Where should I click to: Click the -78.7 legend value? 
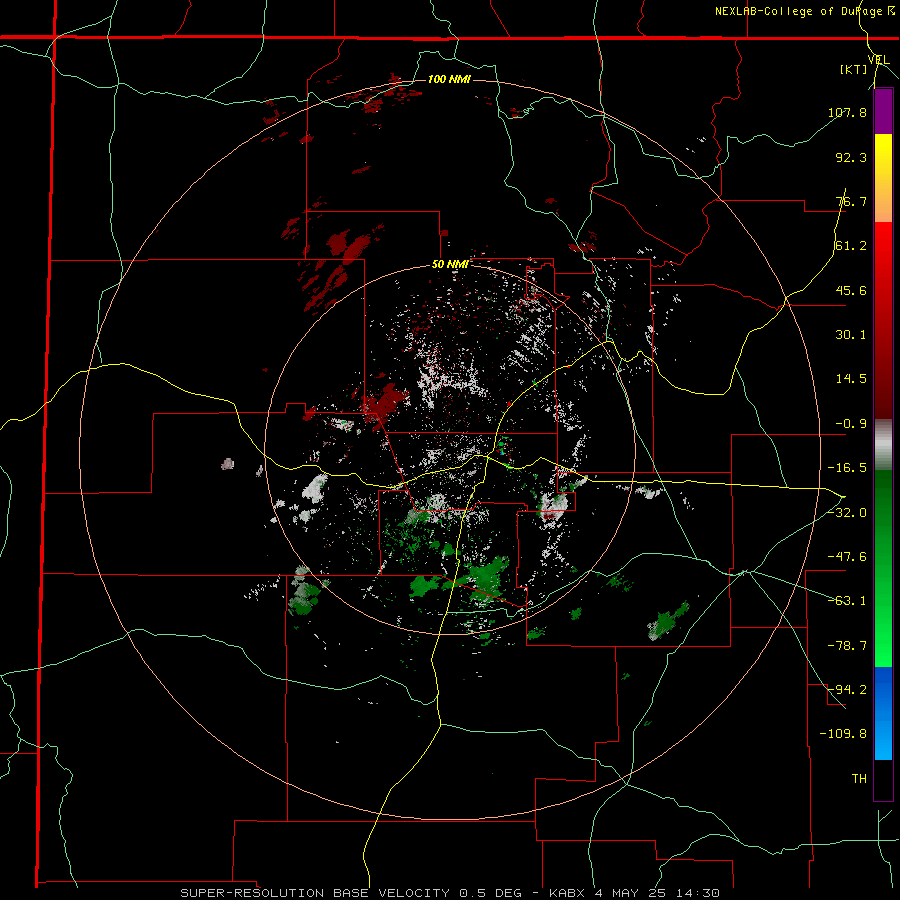point(847,646)
